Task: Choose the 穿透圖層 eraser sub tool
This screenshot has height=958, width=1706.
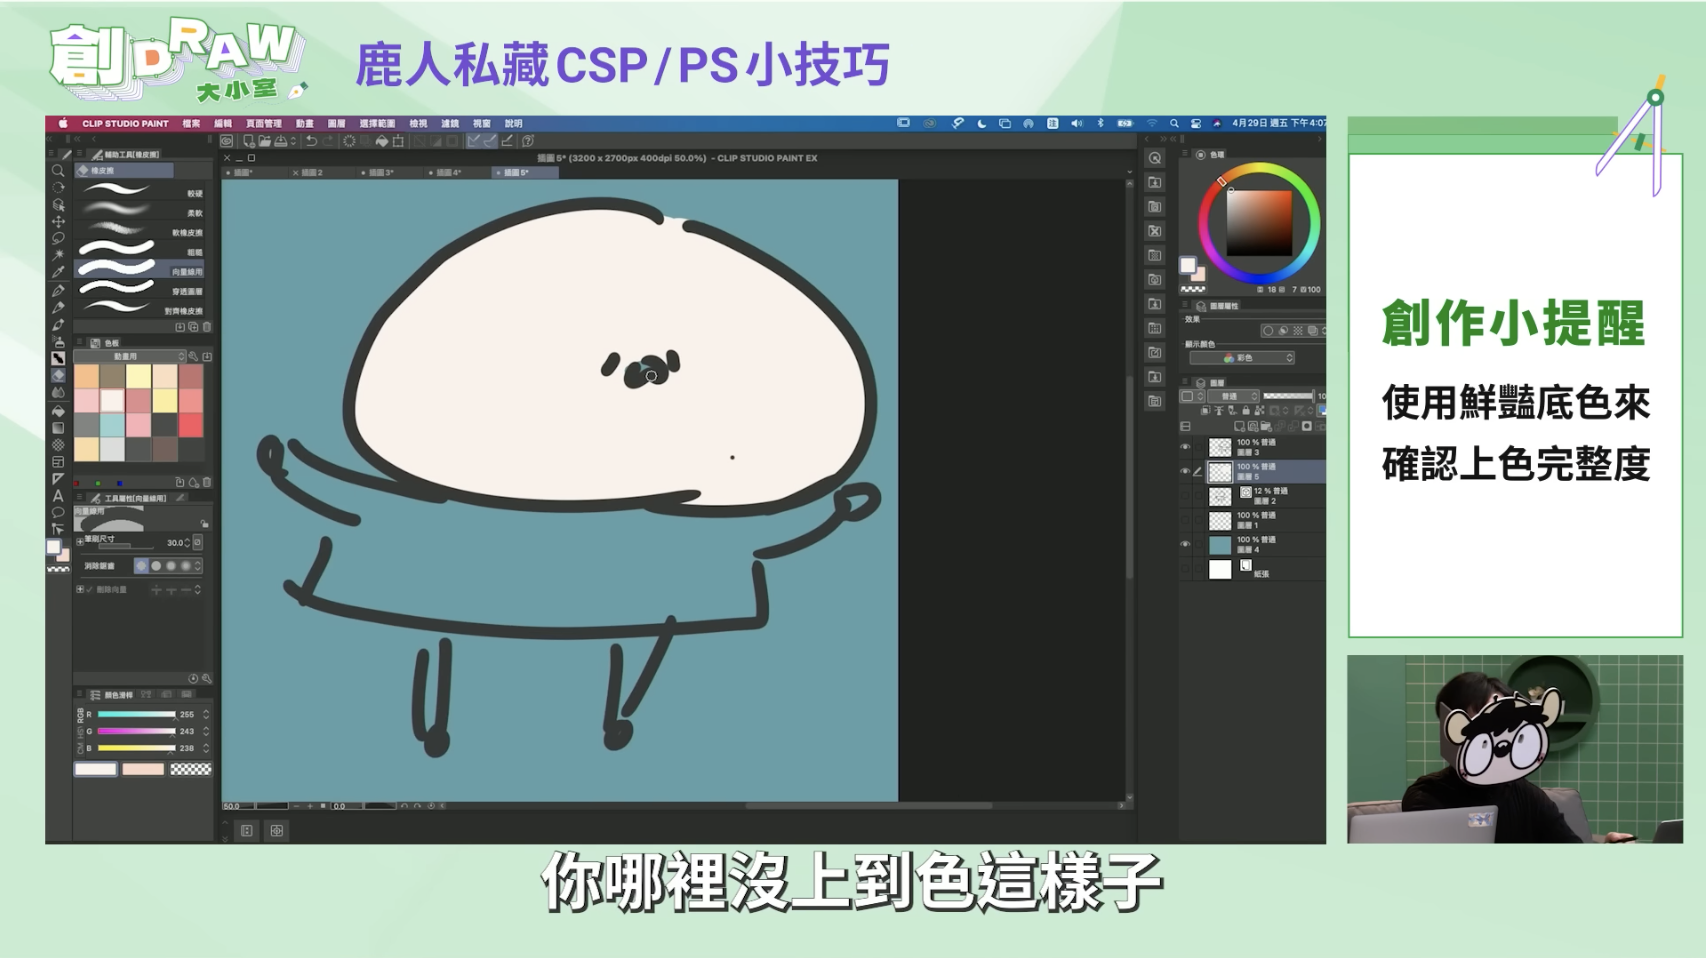Action: pyautogui.click(x=140, y=290)
